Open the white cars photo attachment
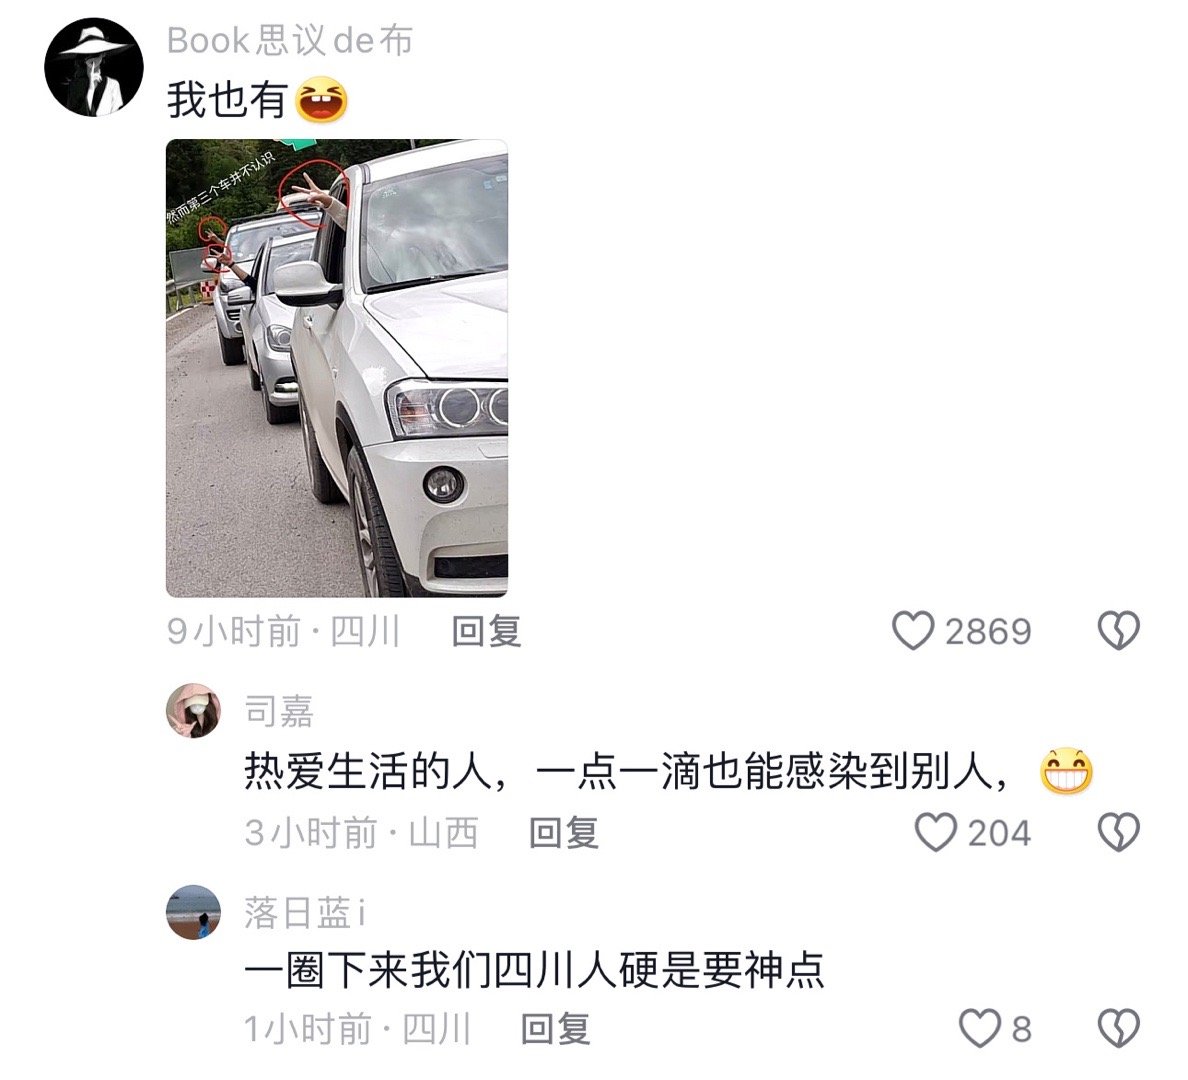This screenshot has height=1080, width=1188. click(x=336, y=368)
